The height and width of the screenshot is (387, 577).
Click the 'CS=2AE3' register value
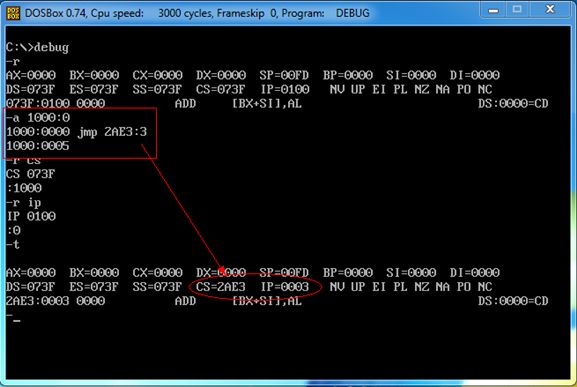(x=220, y=287)
